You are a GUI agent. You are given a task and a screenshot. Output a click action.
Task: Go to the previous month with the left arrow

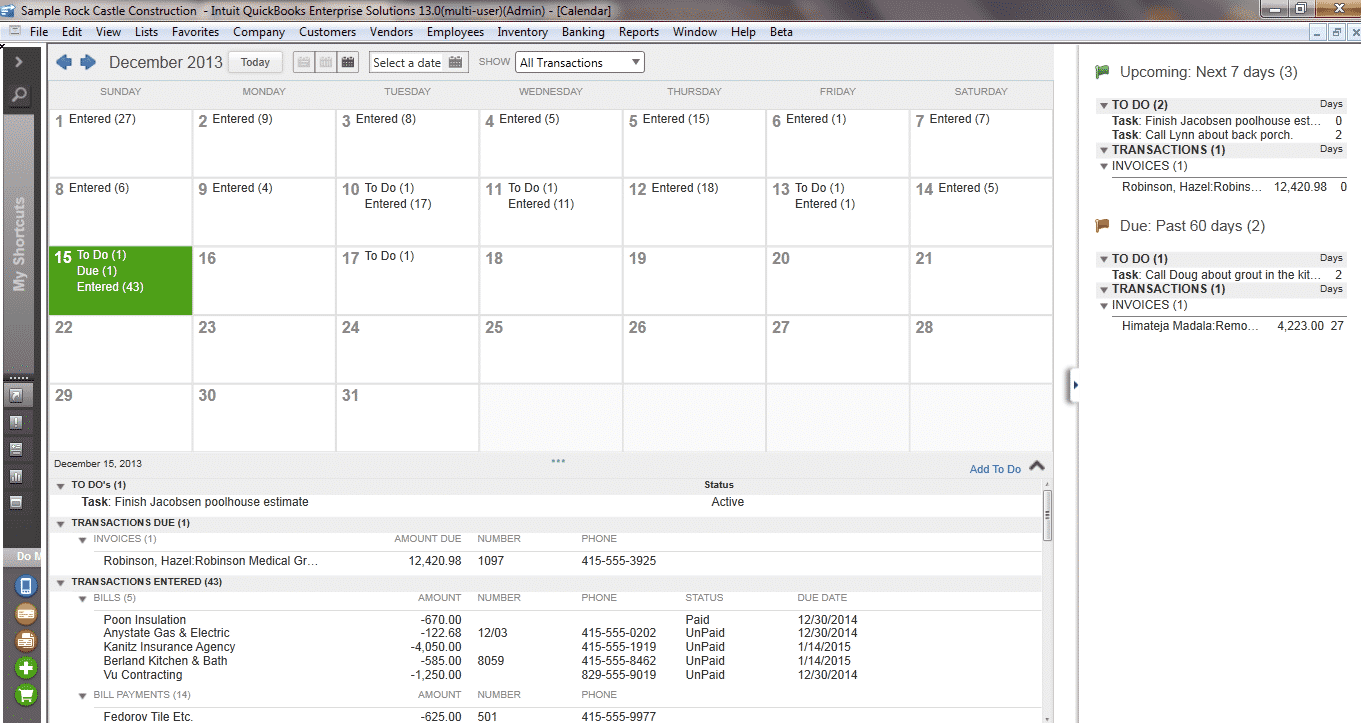point(64,62)
